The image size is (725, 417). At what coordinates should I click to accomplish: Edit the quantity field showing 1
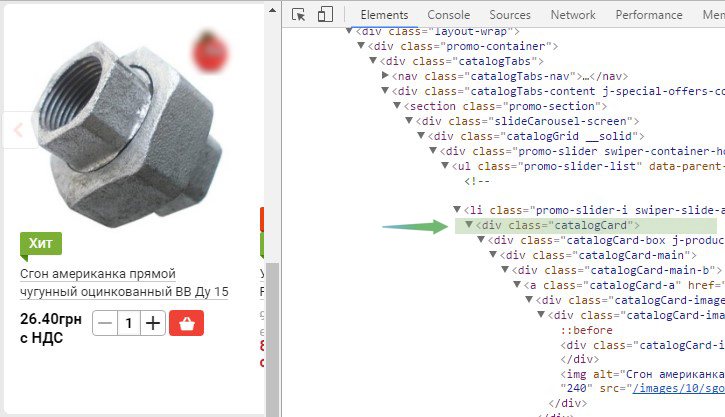(x=129, y=323)
